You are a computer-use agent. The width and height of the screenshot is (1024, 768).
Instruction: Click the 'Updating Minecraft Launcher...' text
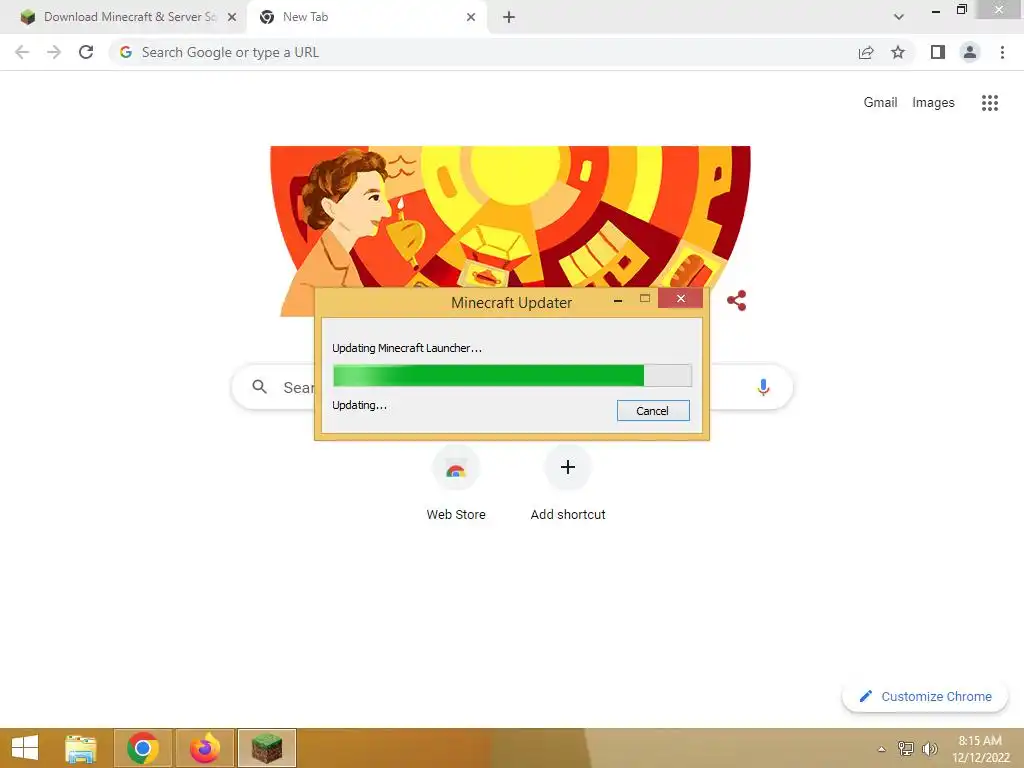[407, 348]
